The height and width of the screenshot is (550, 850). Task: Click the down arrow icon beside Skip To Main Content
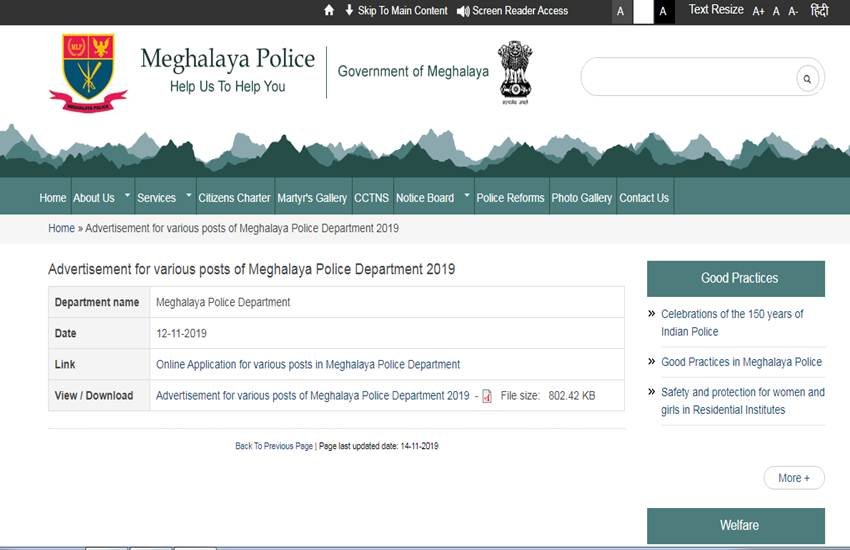[349, 10]
